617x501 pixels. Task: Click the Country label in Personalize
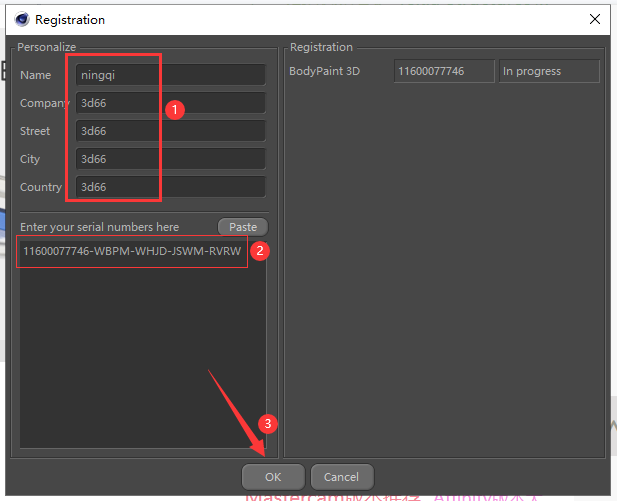tap(41, 187)
